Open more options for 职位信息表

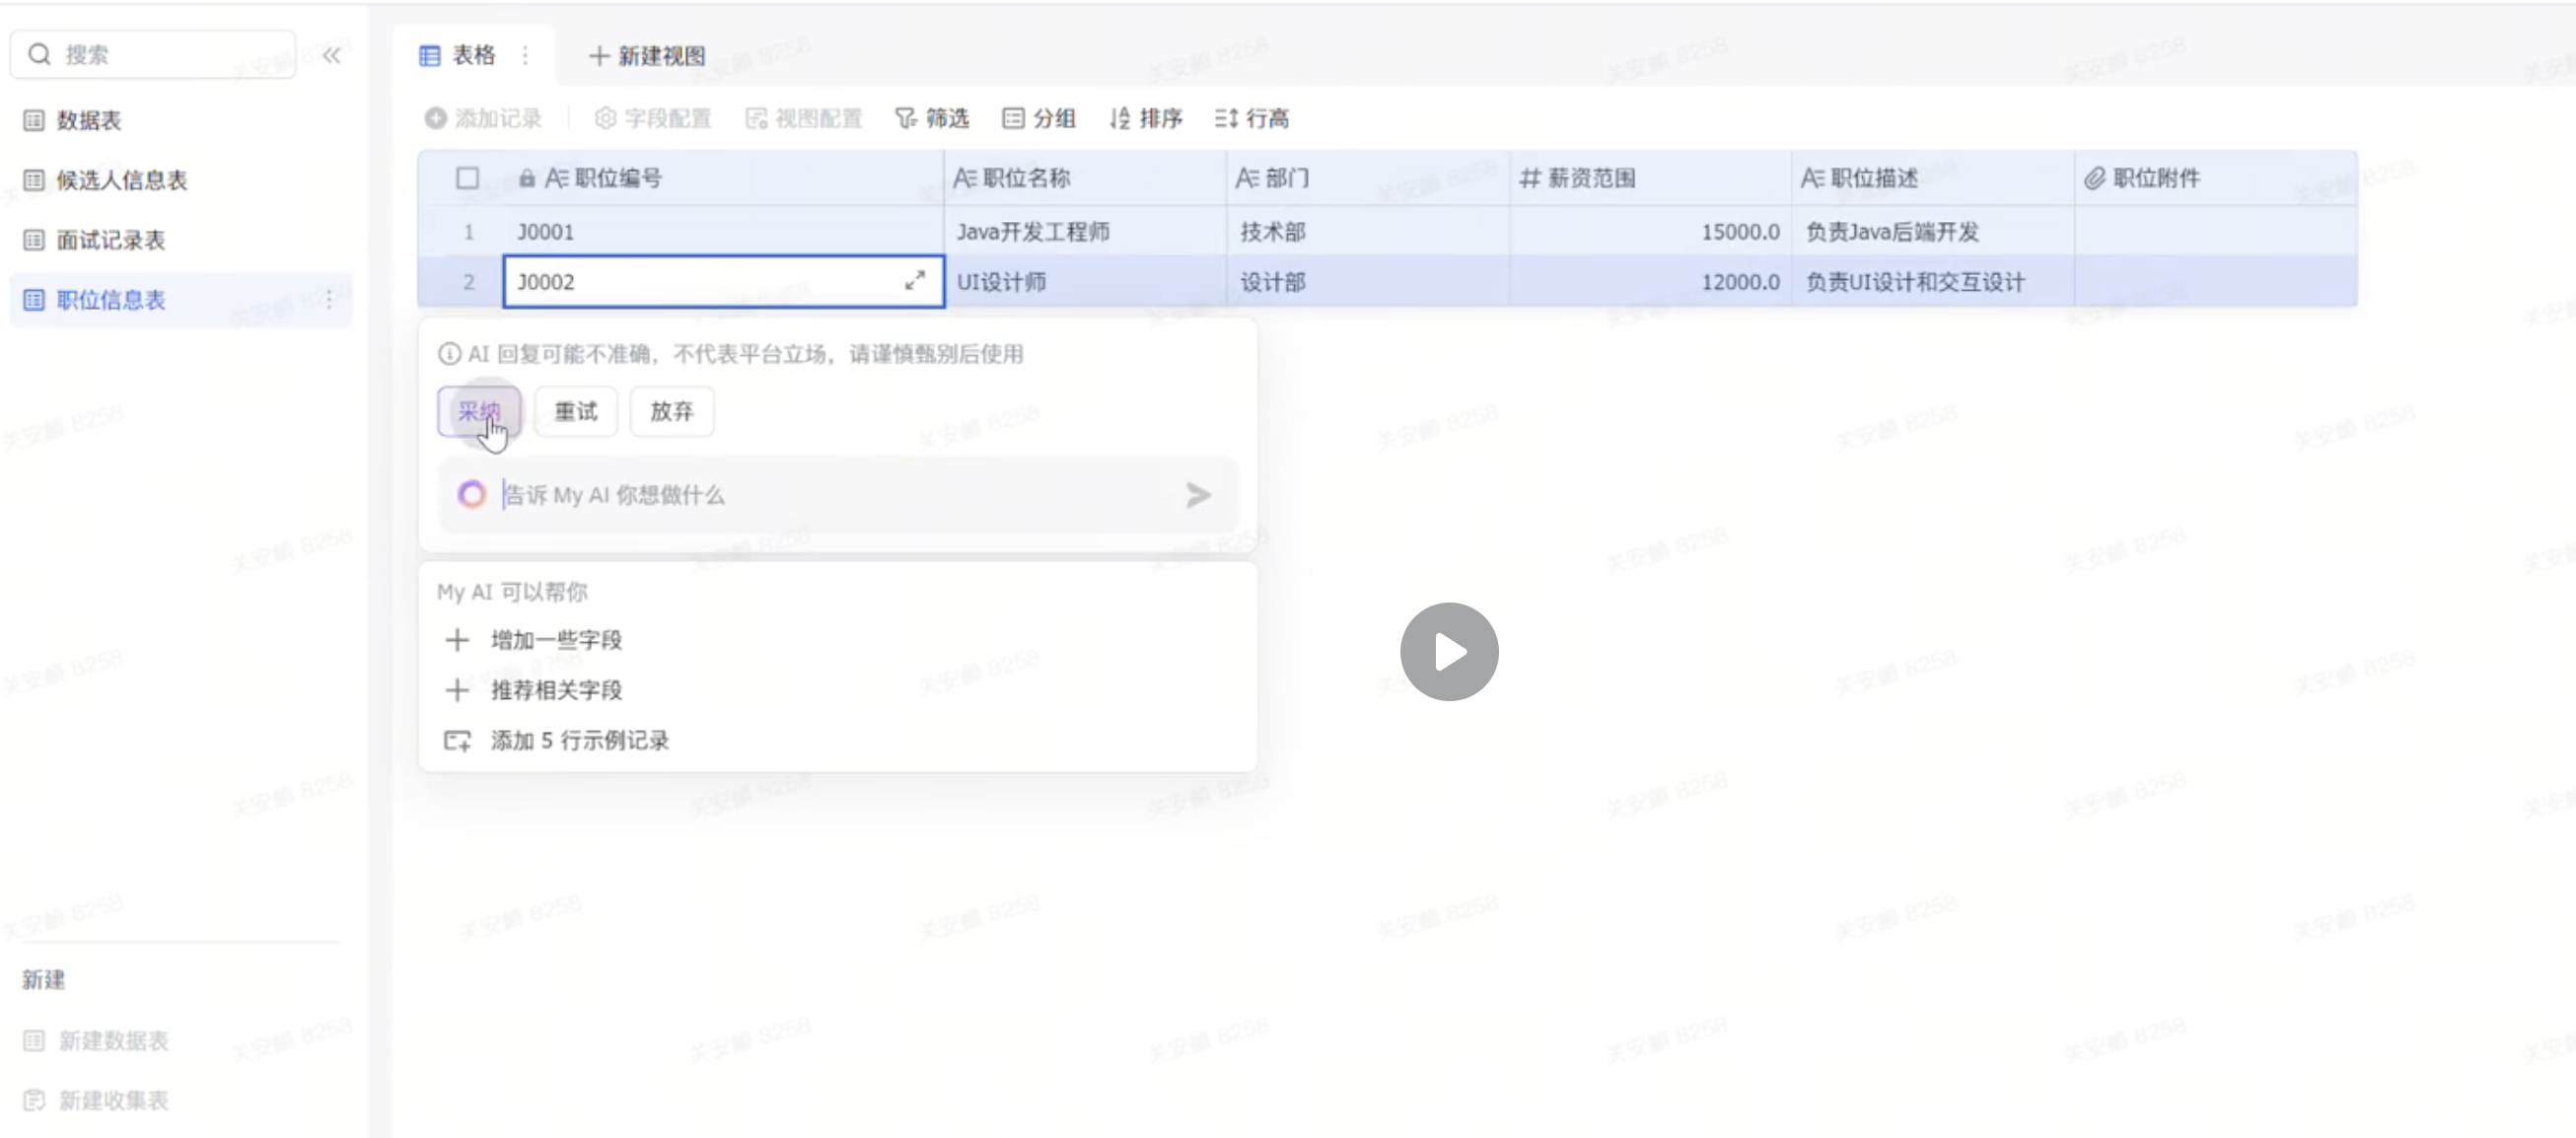[x=329, y=299]
